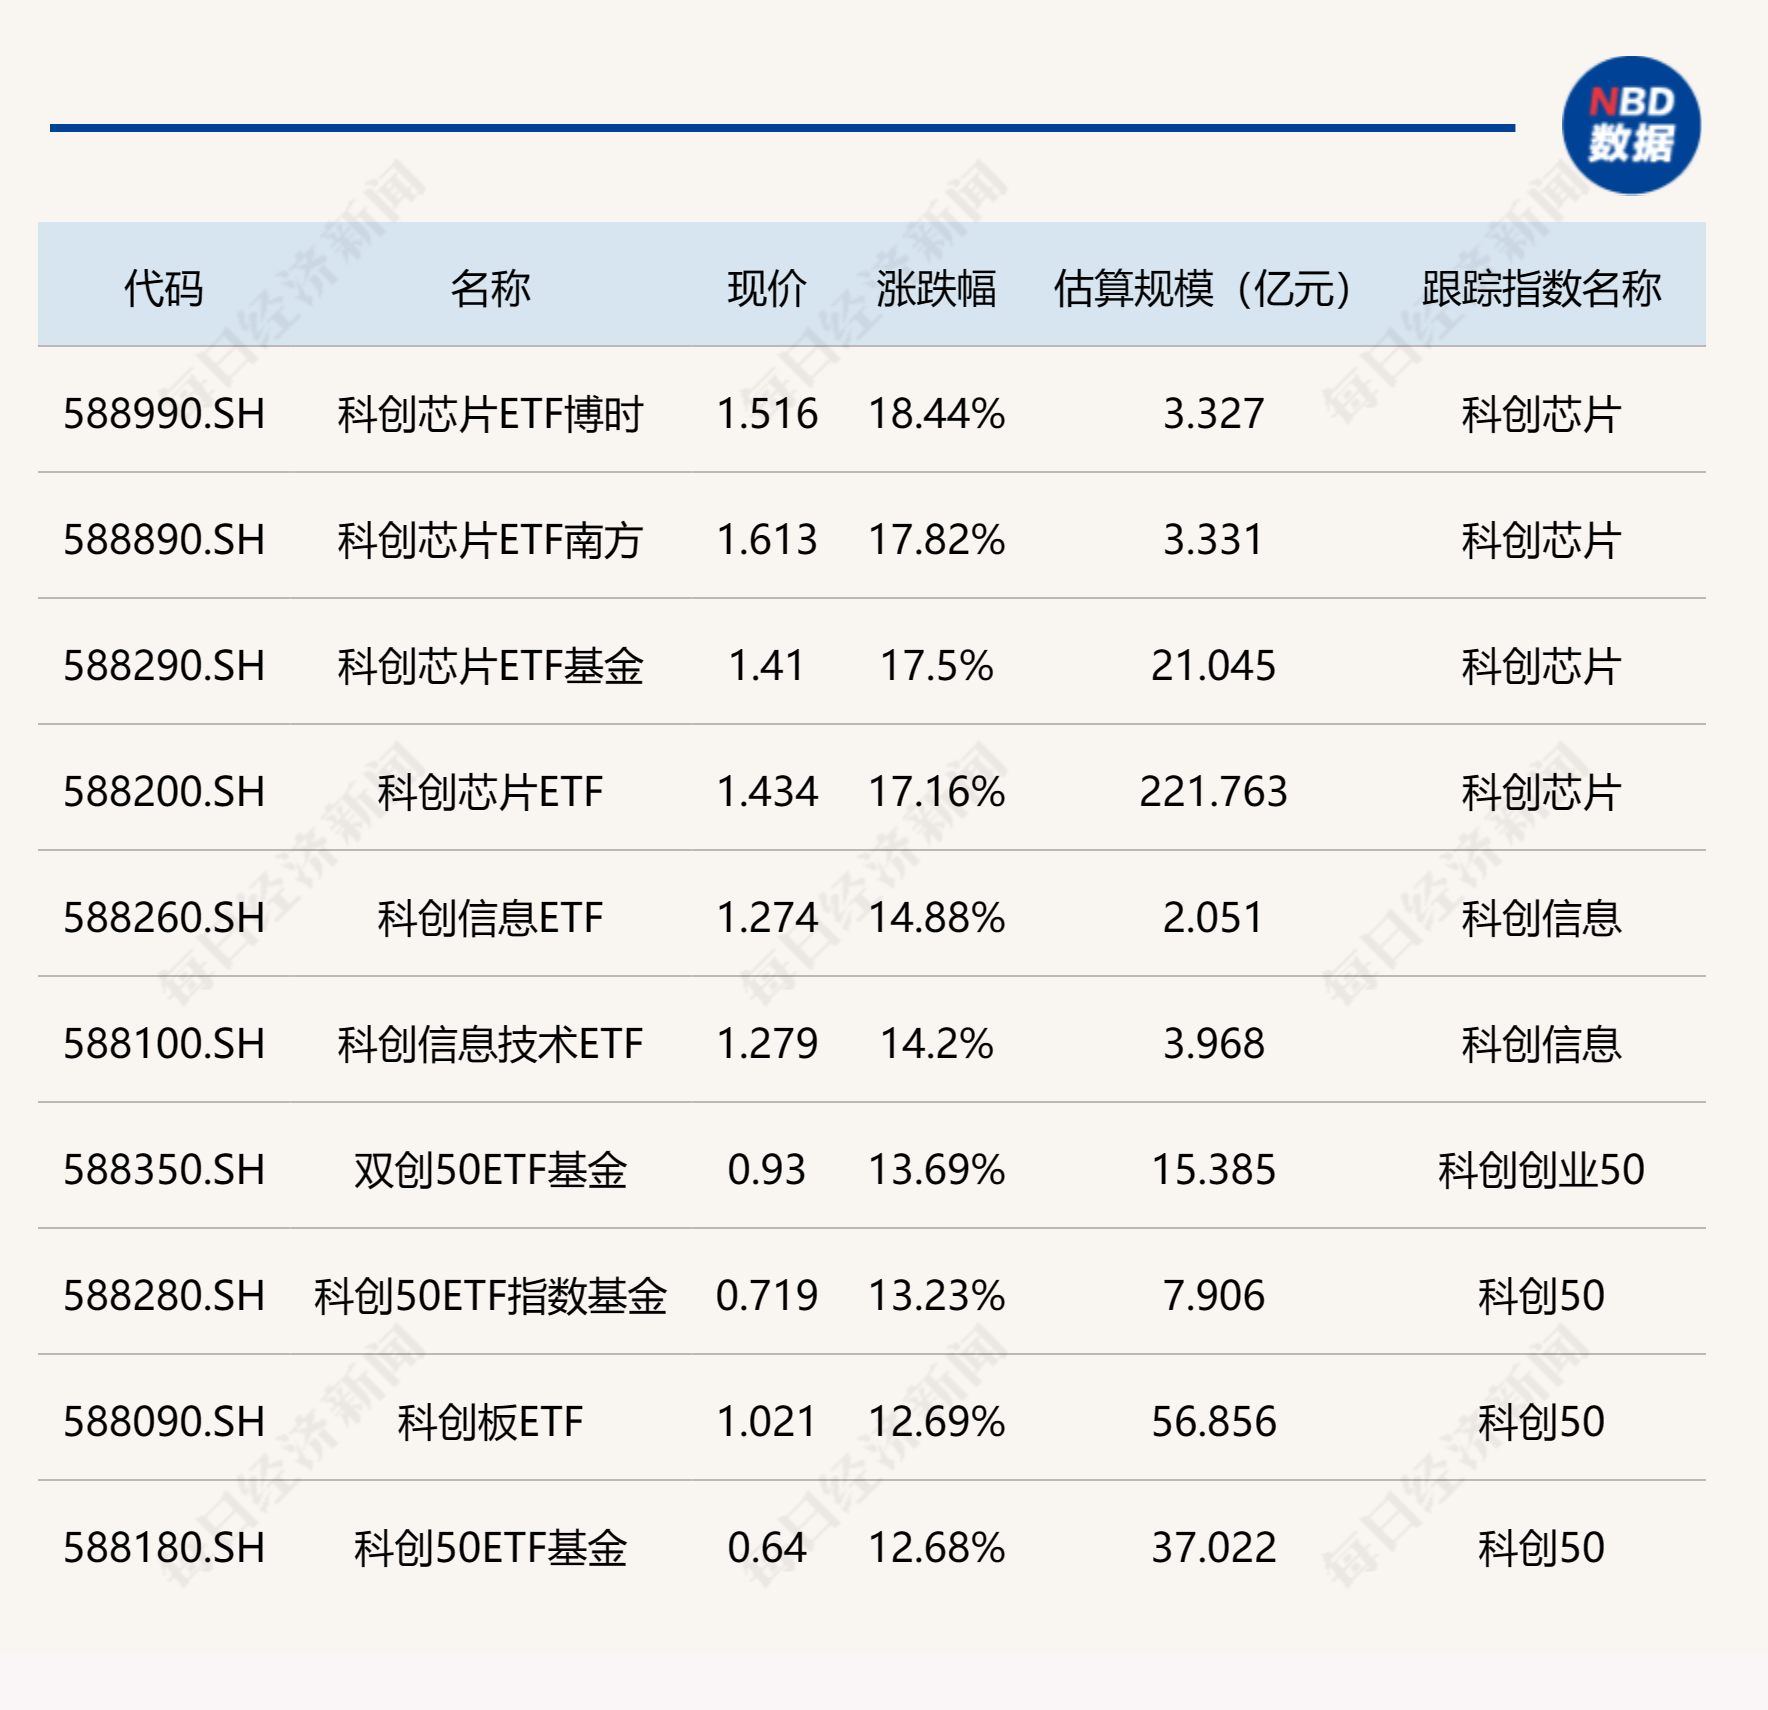Select the scale value 2.051
The width and height of the screenshot is (1768, 1710).
[1213, 918]
